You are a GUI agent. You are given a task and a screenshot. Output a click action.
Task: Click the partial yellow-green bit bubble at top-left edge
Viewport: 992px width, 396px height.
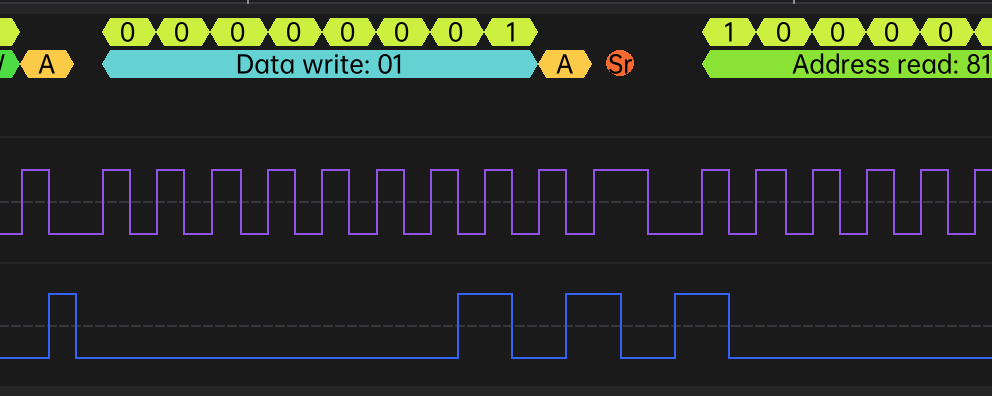[x=8, y=32]
